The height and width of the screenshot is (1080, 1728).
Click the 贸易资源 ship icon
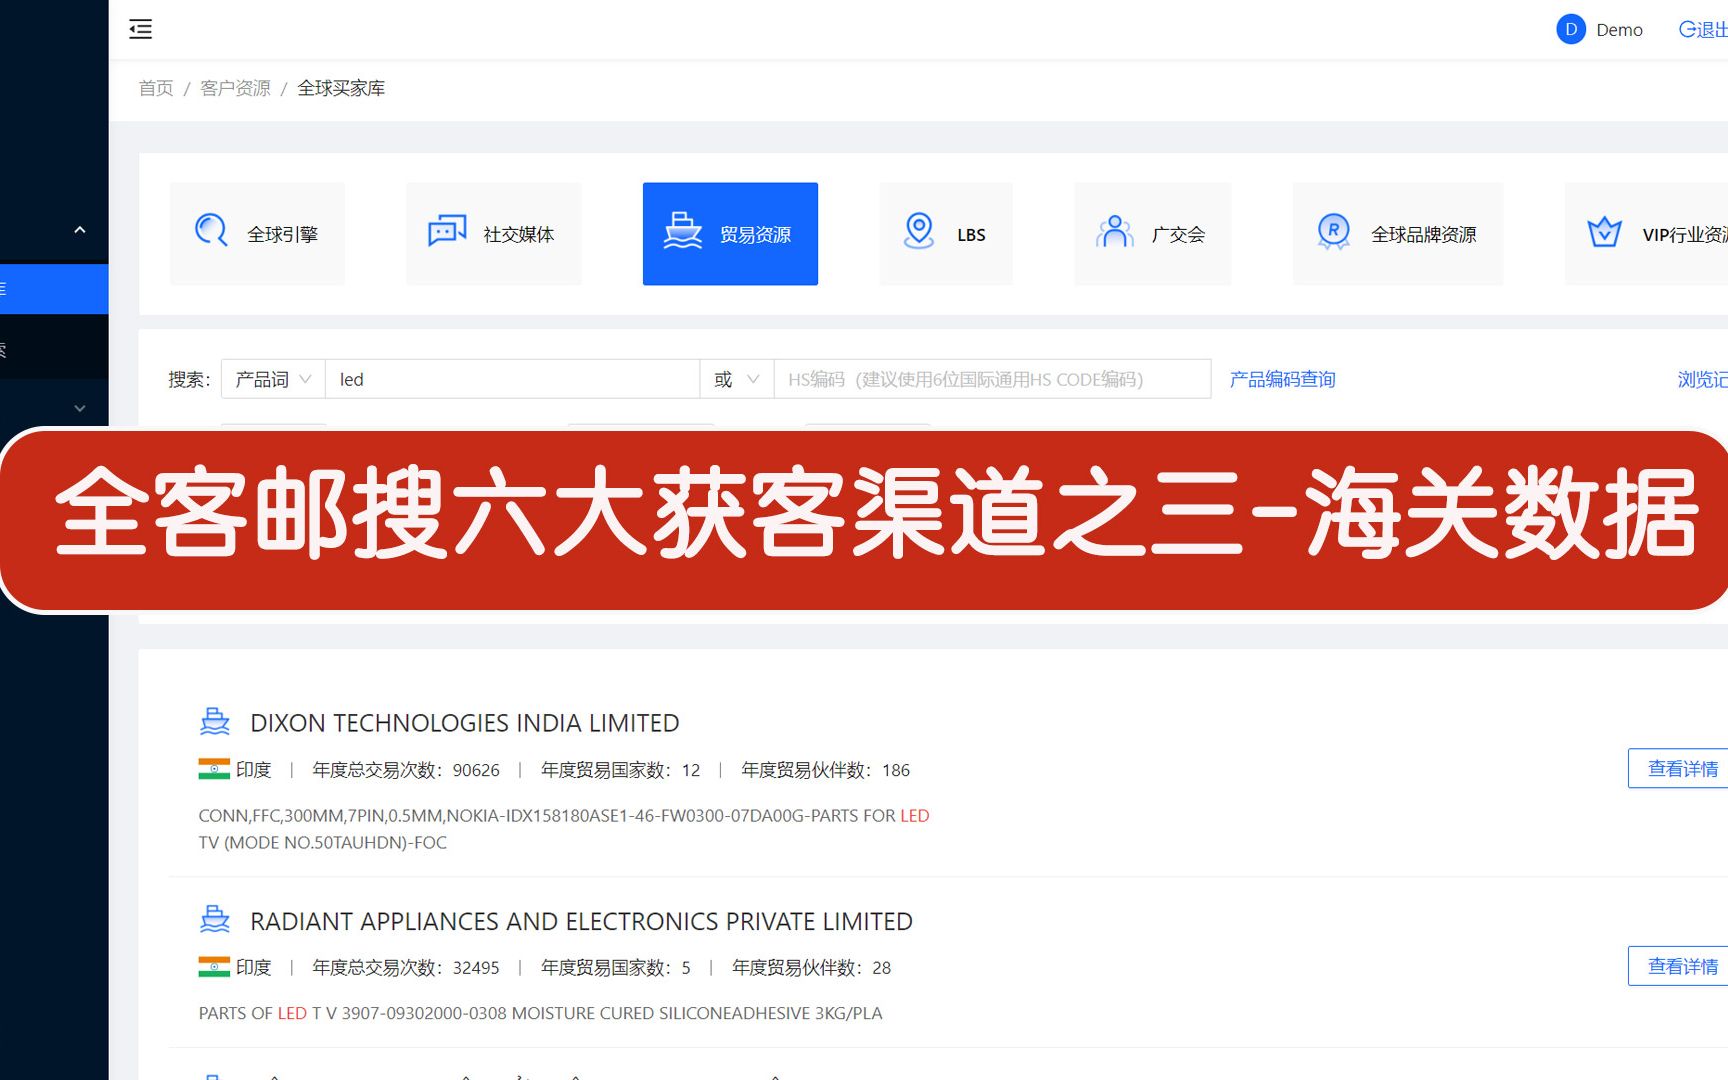[x=684, y=231]
